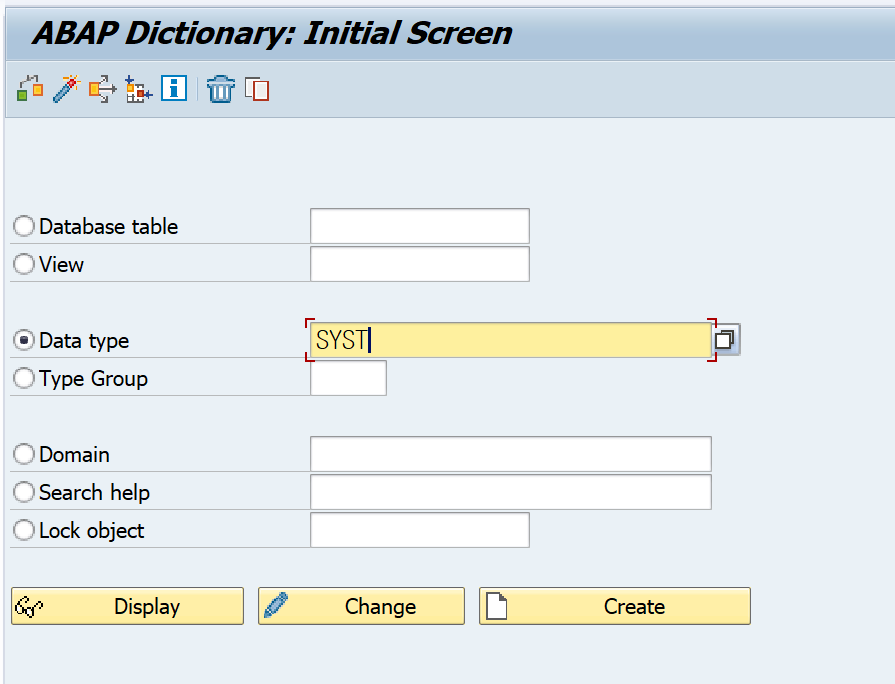This screenshot has height=684, width=895.
Task: Select the View radio button
Action: tap(24, 264)
